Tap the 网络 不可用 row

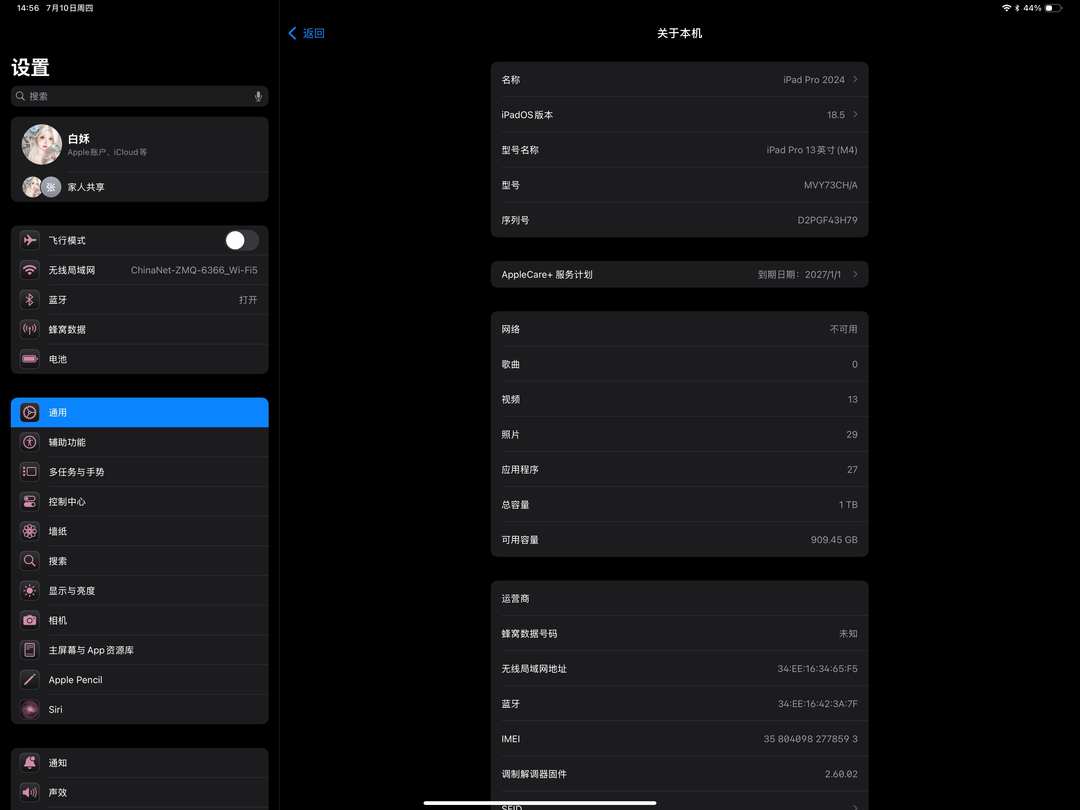[680, 329]
